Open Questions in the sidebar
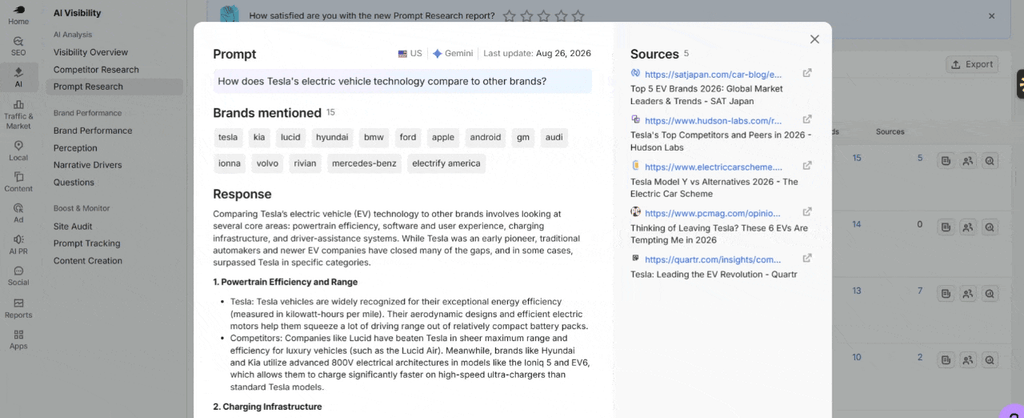 click(x=74, y=182)
